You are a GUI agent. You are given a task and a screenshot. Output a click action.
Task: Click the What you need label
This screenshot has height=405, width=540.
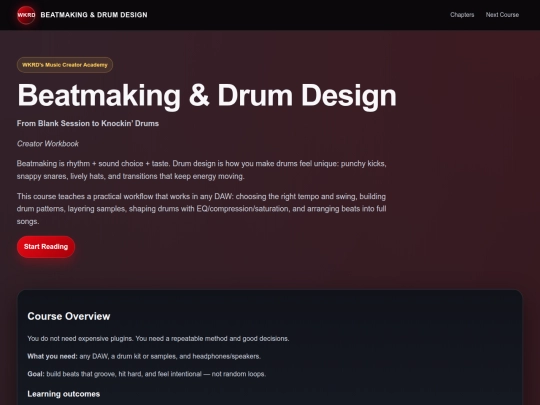[52, 356]
